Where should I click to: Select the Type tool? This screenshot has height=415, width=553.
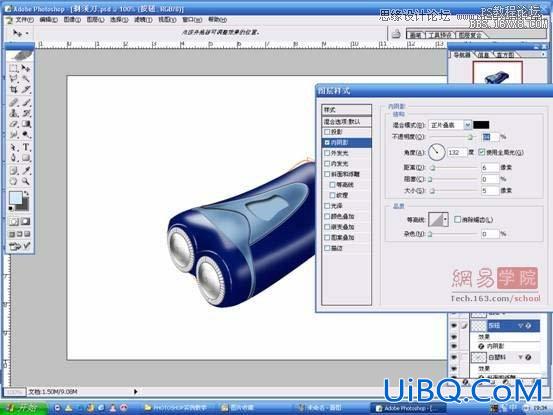pos(26,147)
